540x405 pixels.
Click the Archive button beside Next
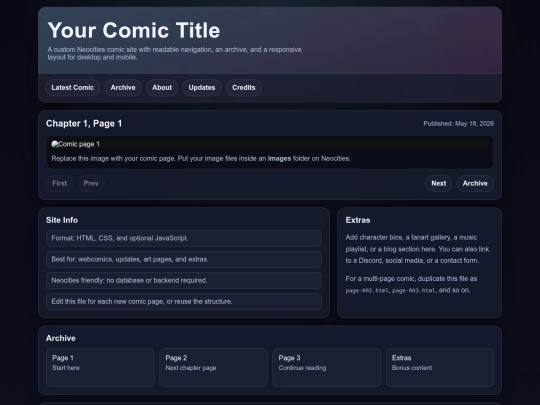475,183
